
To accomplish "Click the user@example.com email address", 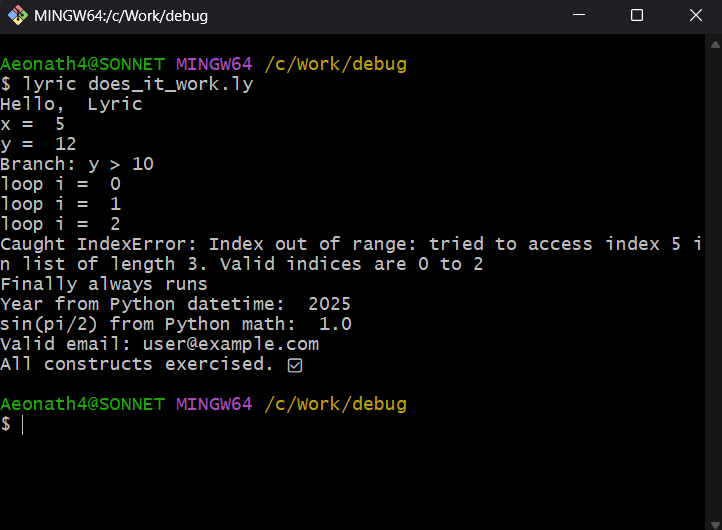I will tap(231, 344).
